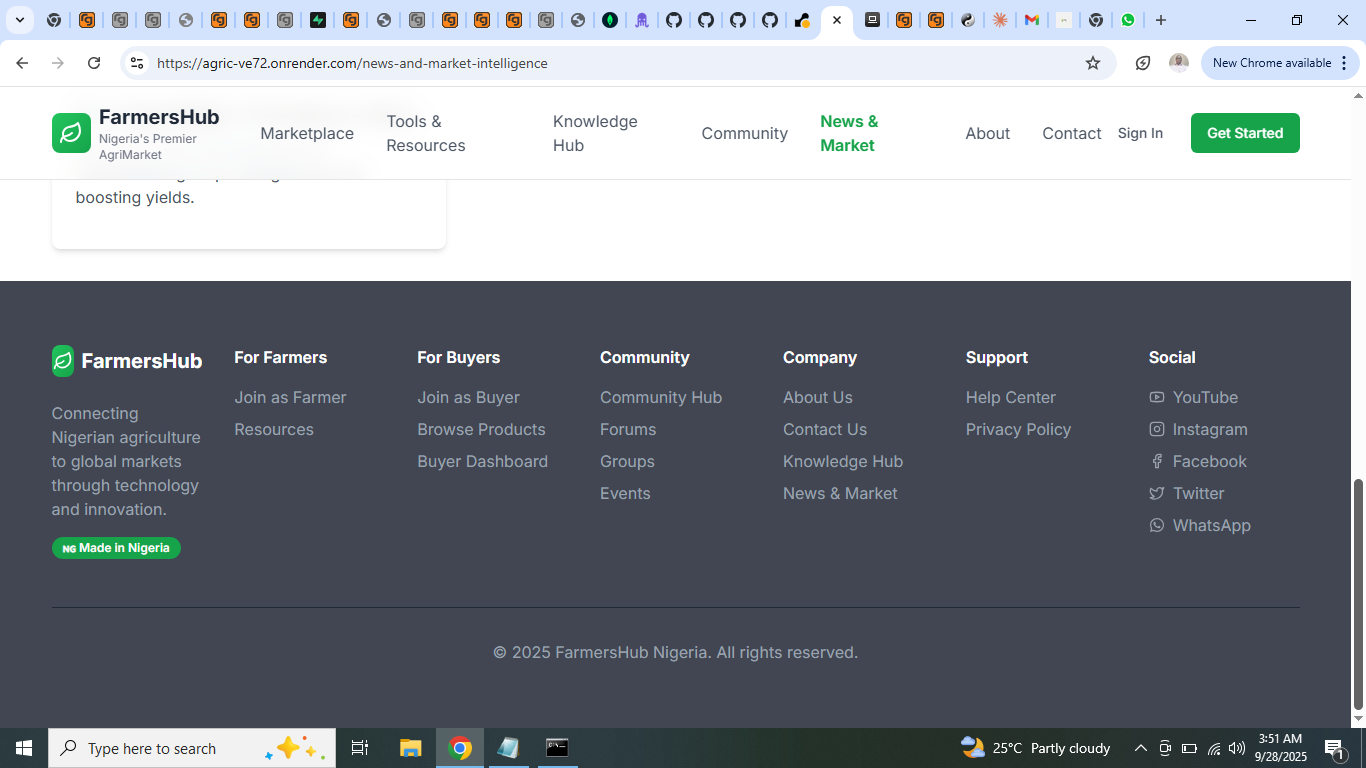Go to Community in the top navigation
Viewport: 1366px width, 768px height.
744,133
